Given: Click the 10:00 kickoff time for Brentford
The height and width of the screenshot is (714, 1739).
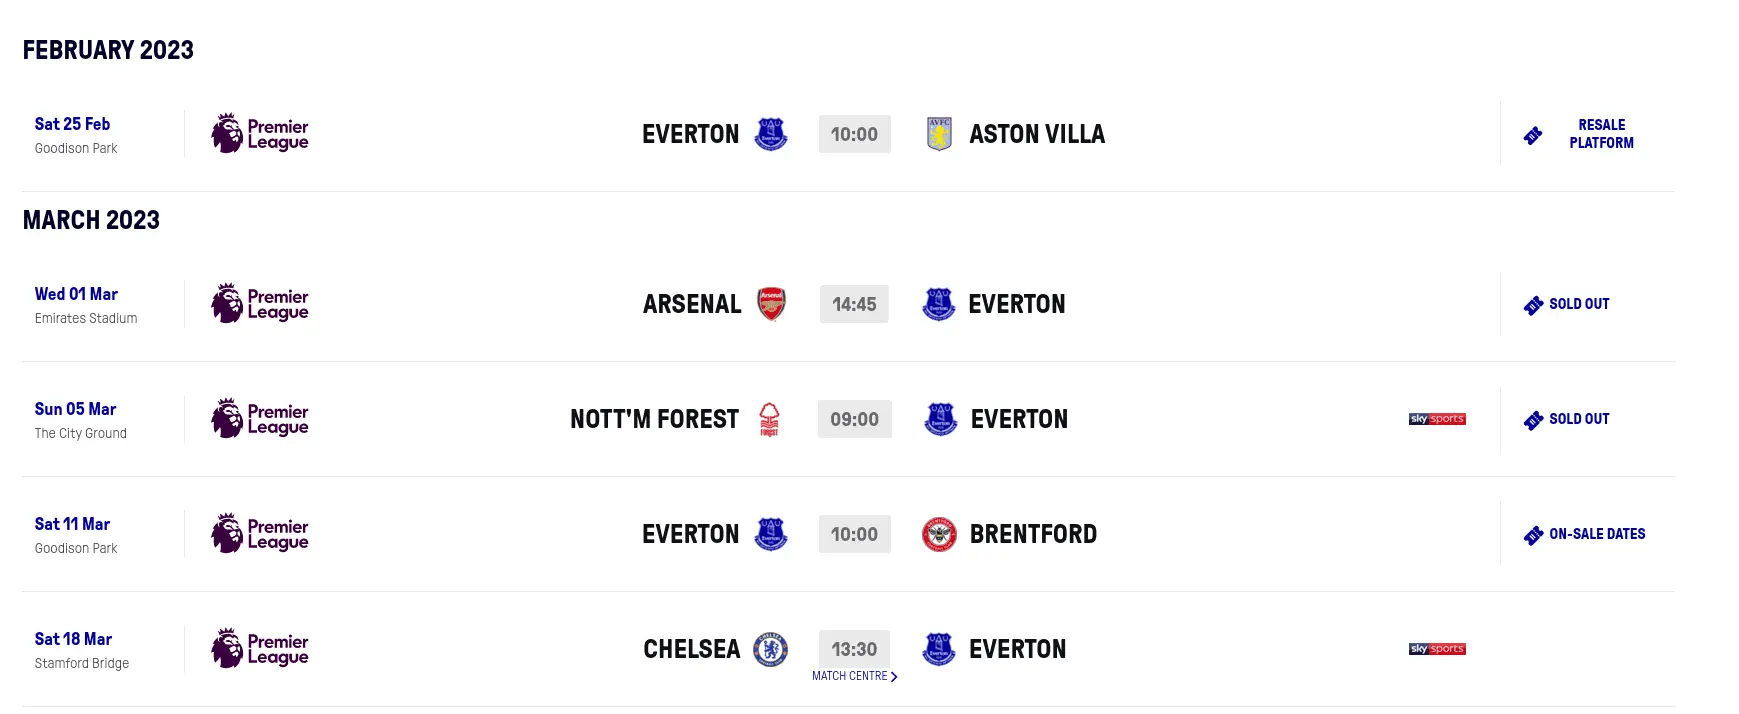Looking at the screenshot, I should pyautogui.click(x=854, y=534).
